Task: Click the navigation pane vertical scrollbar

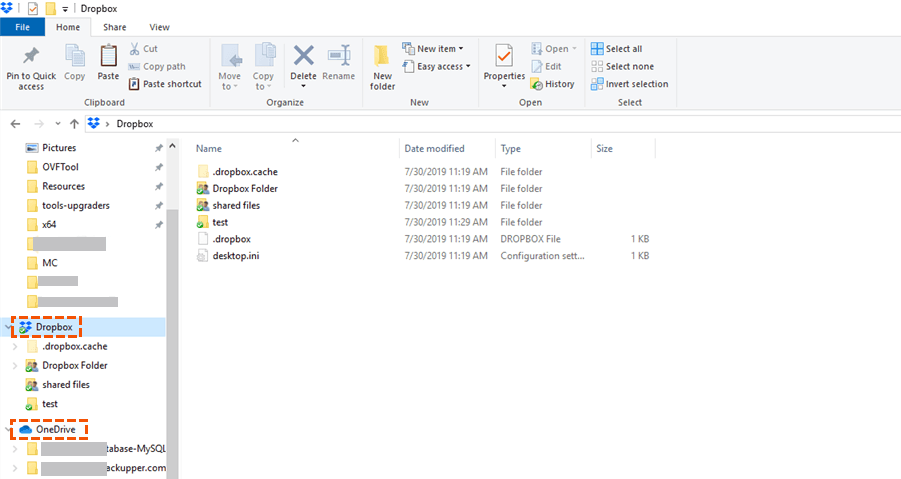Action: (x=171, y=300)
